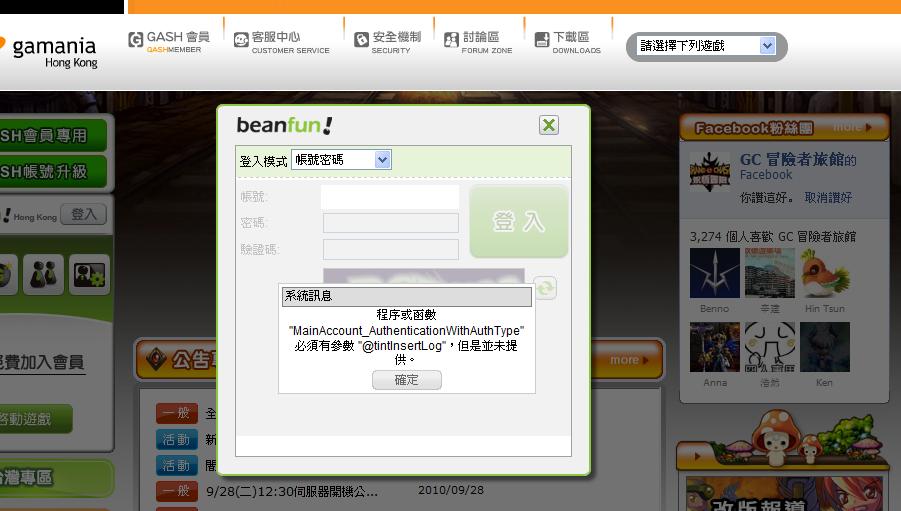Click the 登入 button in left sidebar
Image resolution: width=901 pixels, height=511 pixels.
point(83,214)
